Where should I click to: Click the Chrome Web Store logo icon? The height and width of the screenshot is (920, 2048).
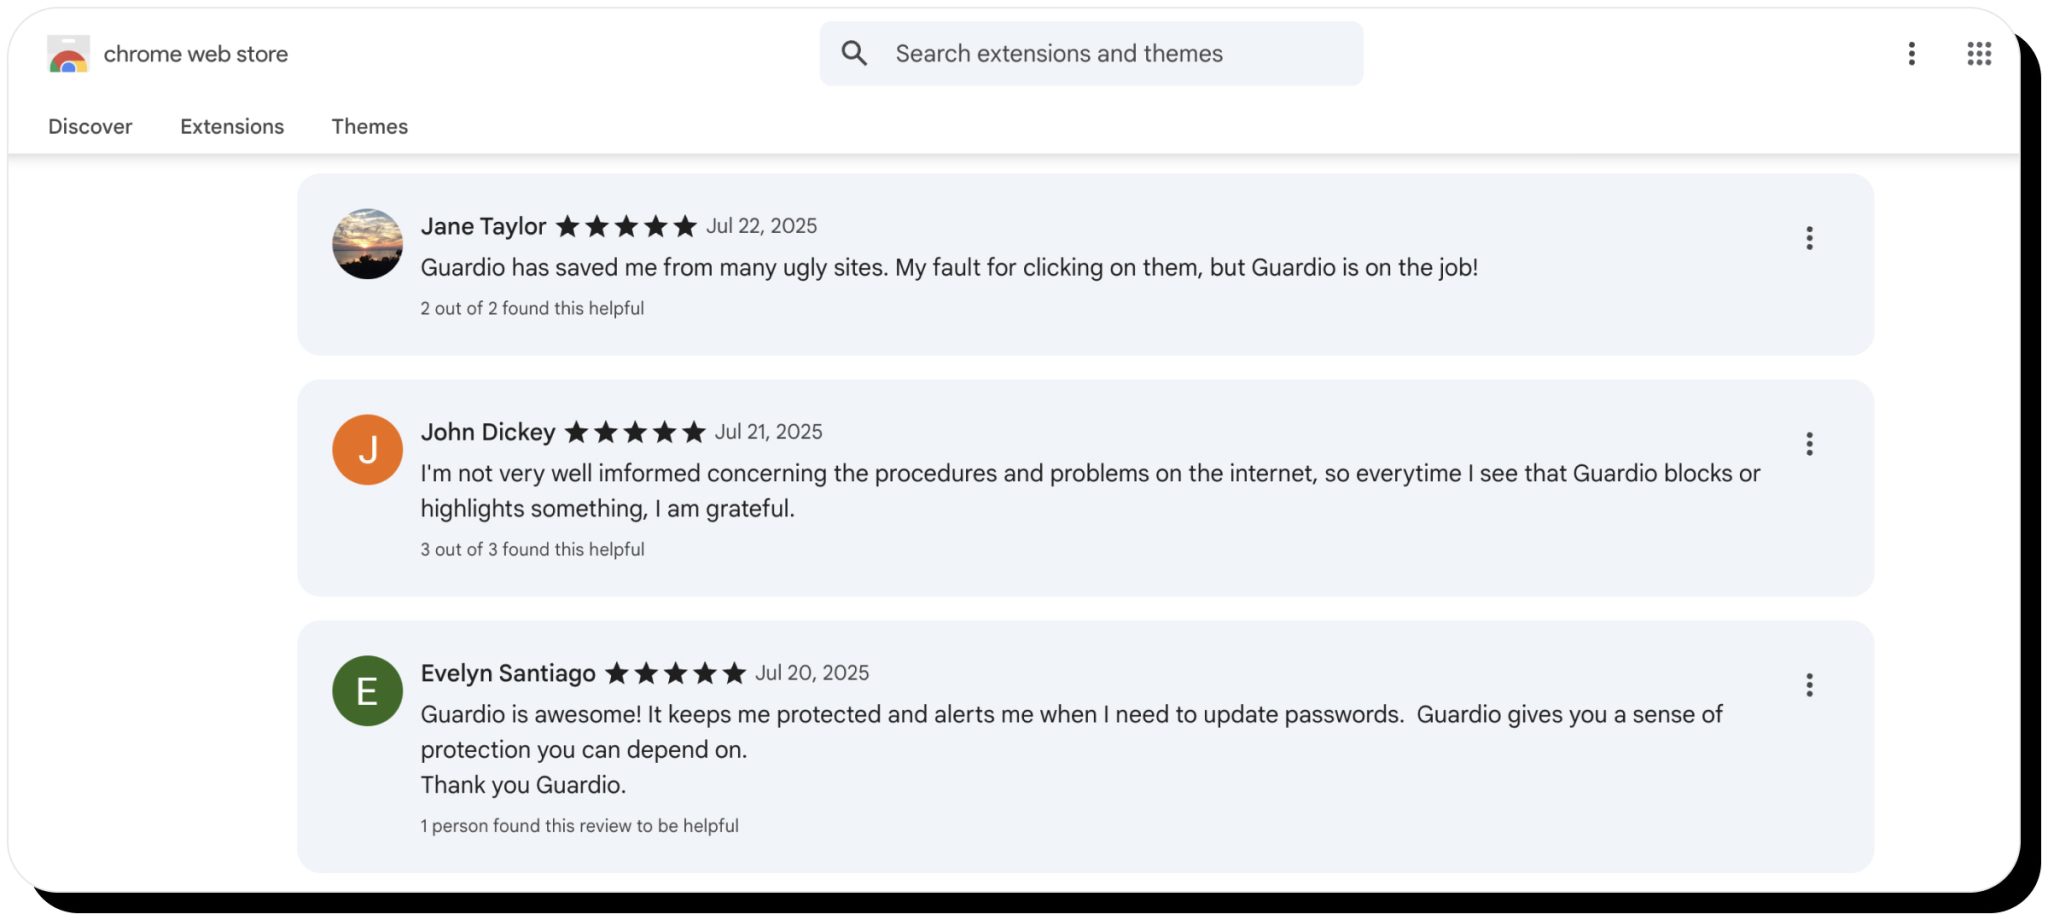(68, 54)
